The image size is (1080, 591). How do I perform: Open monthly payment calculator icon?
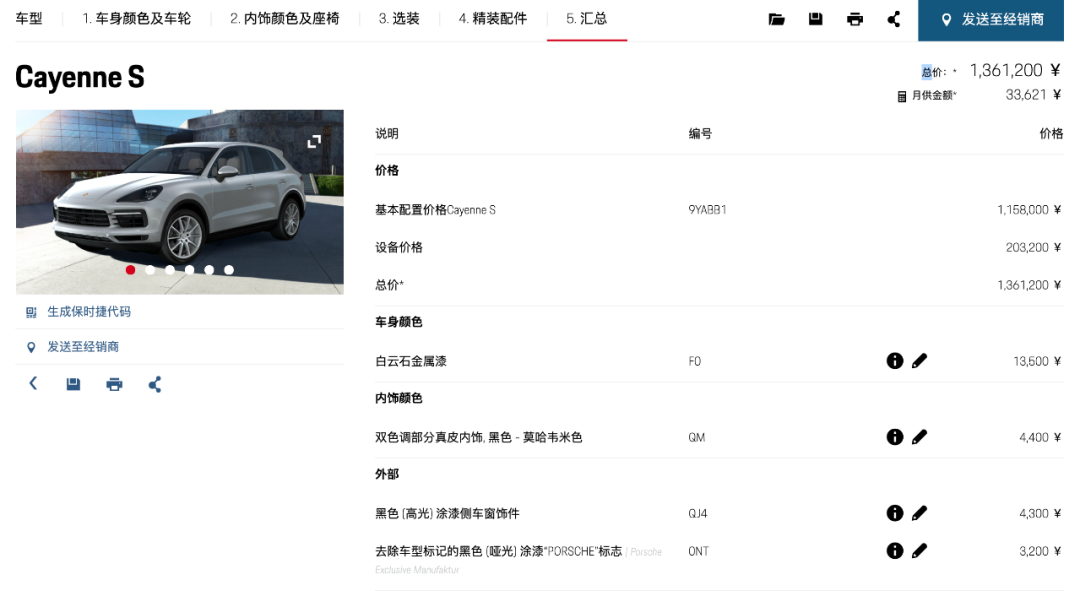tap(902, 96)
